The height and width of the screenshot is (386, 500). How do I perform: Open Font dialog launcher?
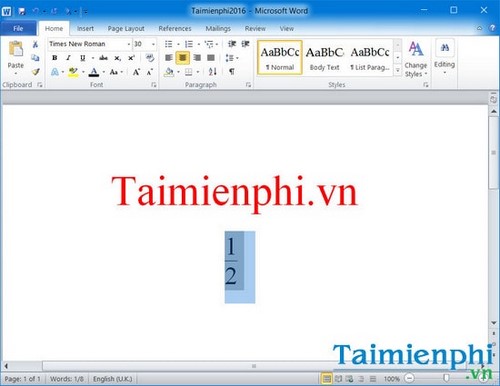coord(153,85)
